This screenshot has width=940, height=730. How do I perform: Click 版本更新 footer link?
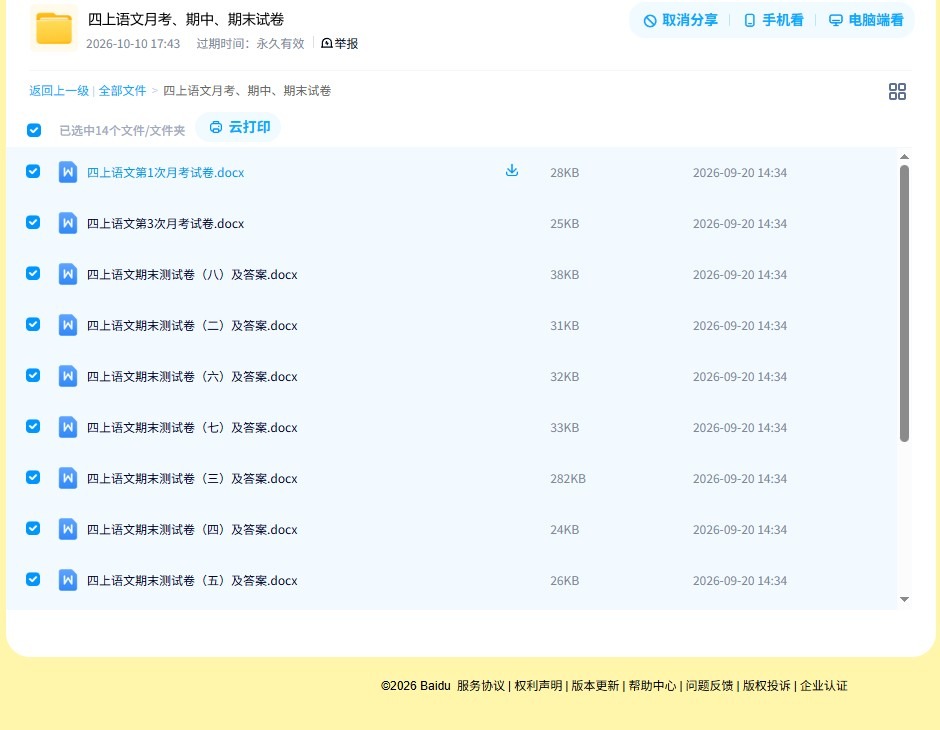(x=595, y=686)
